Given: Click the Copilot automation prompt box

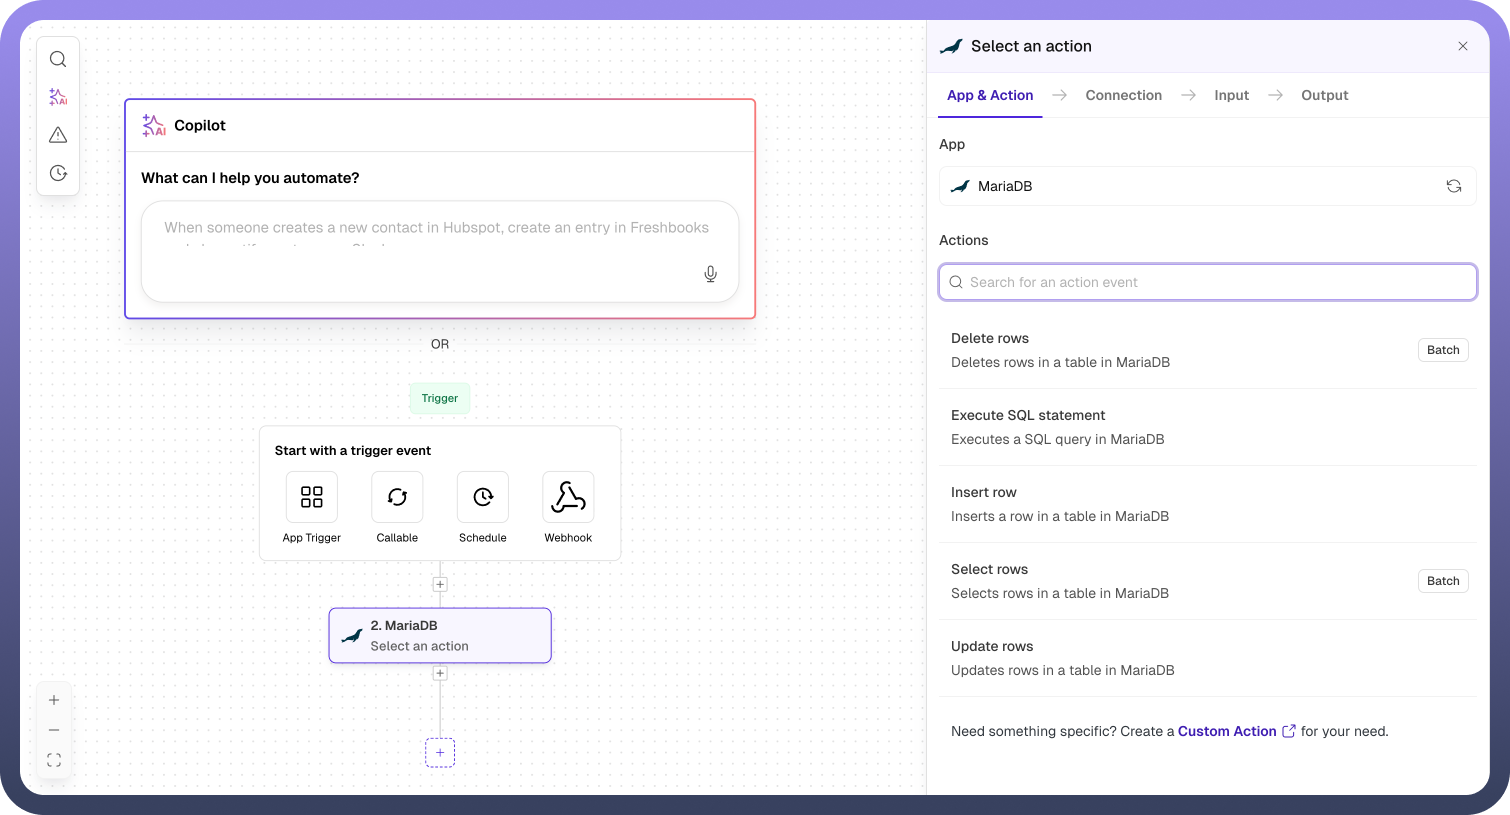Looking at the screenshot, I should tap(440, 252).
